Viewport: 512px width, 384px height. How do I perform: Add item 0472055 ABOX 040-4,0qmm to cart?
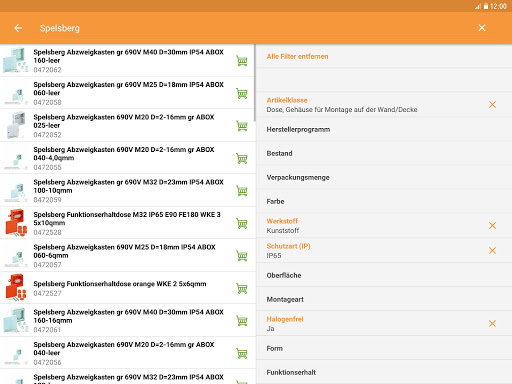tap(242, 158)
